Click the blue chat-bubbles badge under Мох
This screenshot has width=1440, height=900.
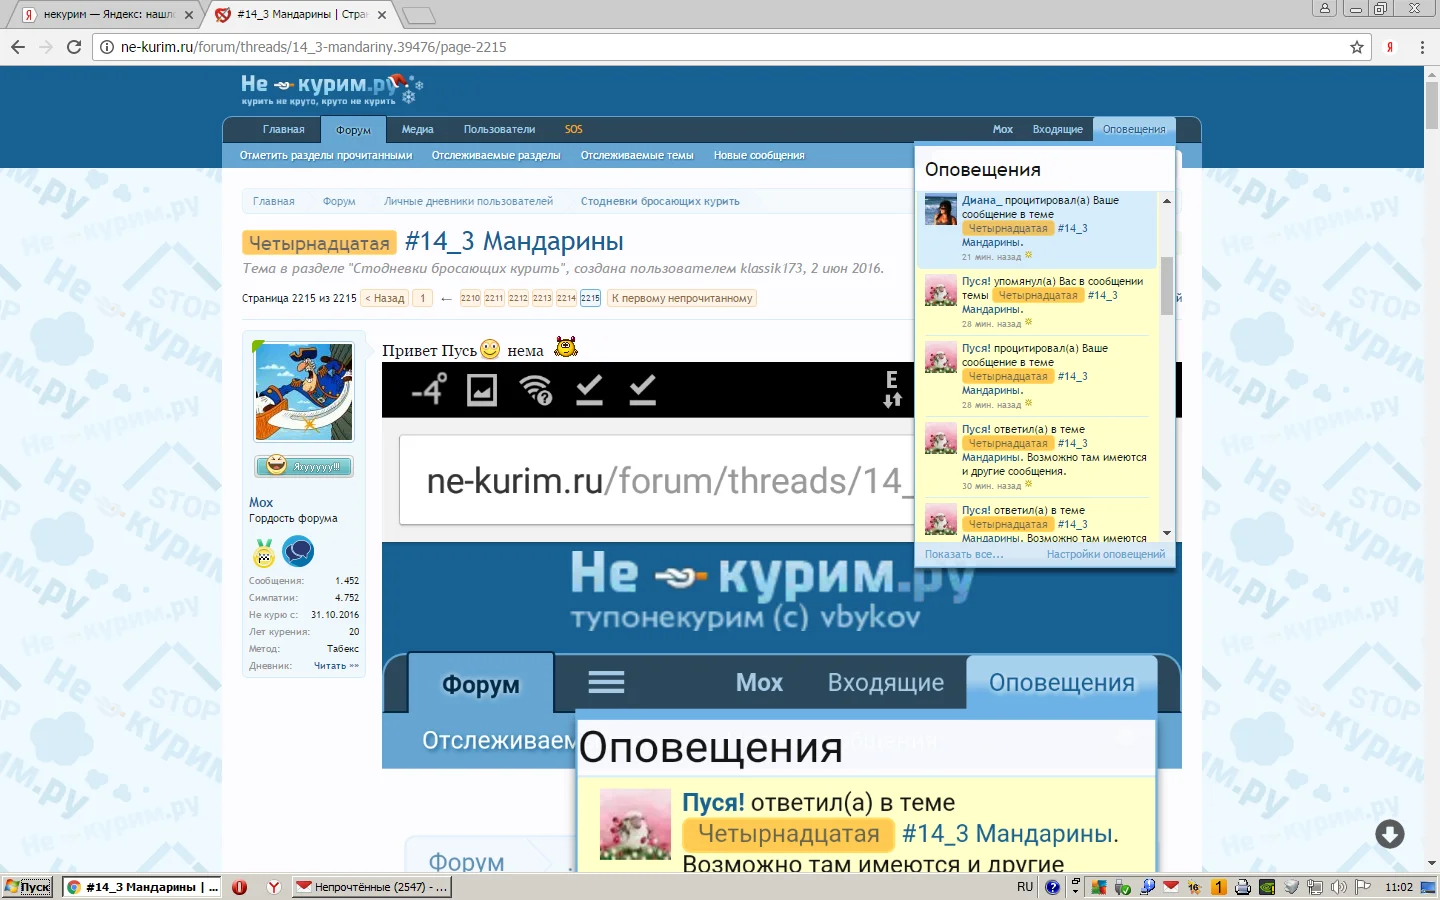point(298,551)
